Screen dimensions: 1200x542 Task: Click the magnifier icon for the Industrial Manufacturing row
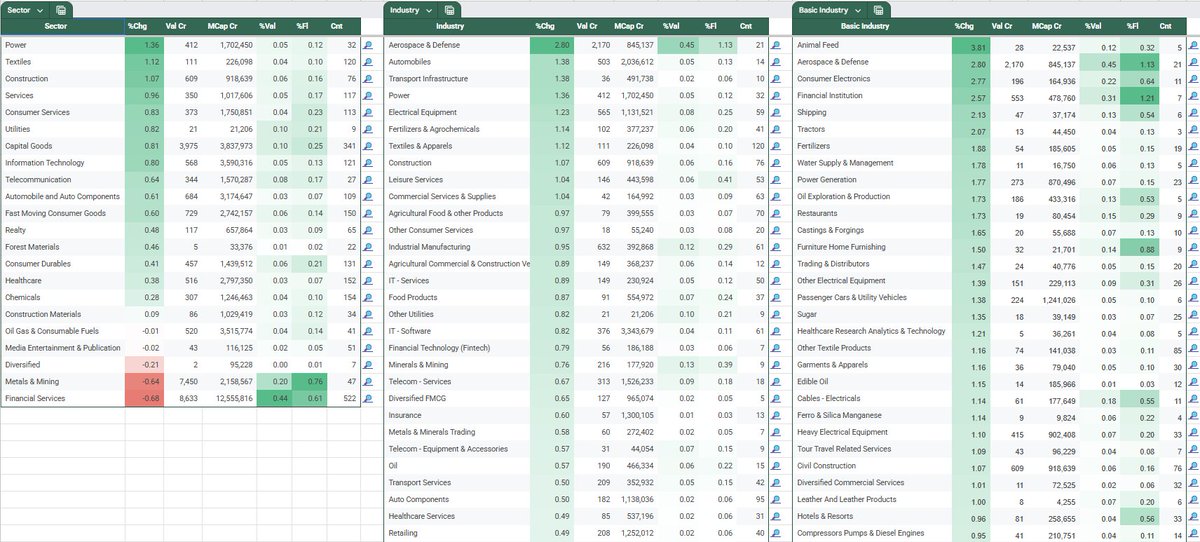[x=775, y=247]
